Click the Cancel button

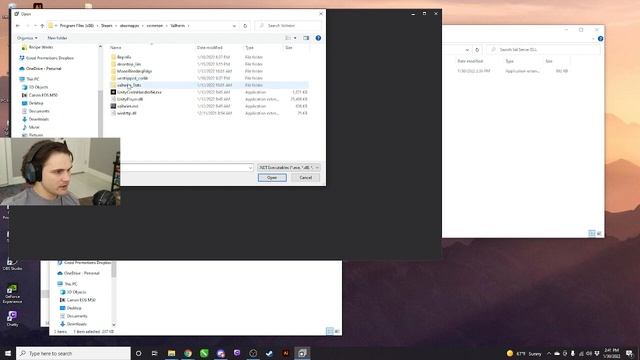[x=305, y=178]
